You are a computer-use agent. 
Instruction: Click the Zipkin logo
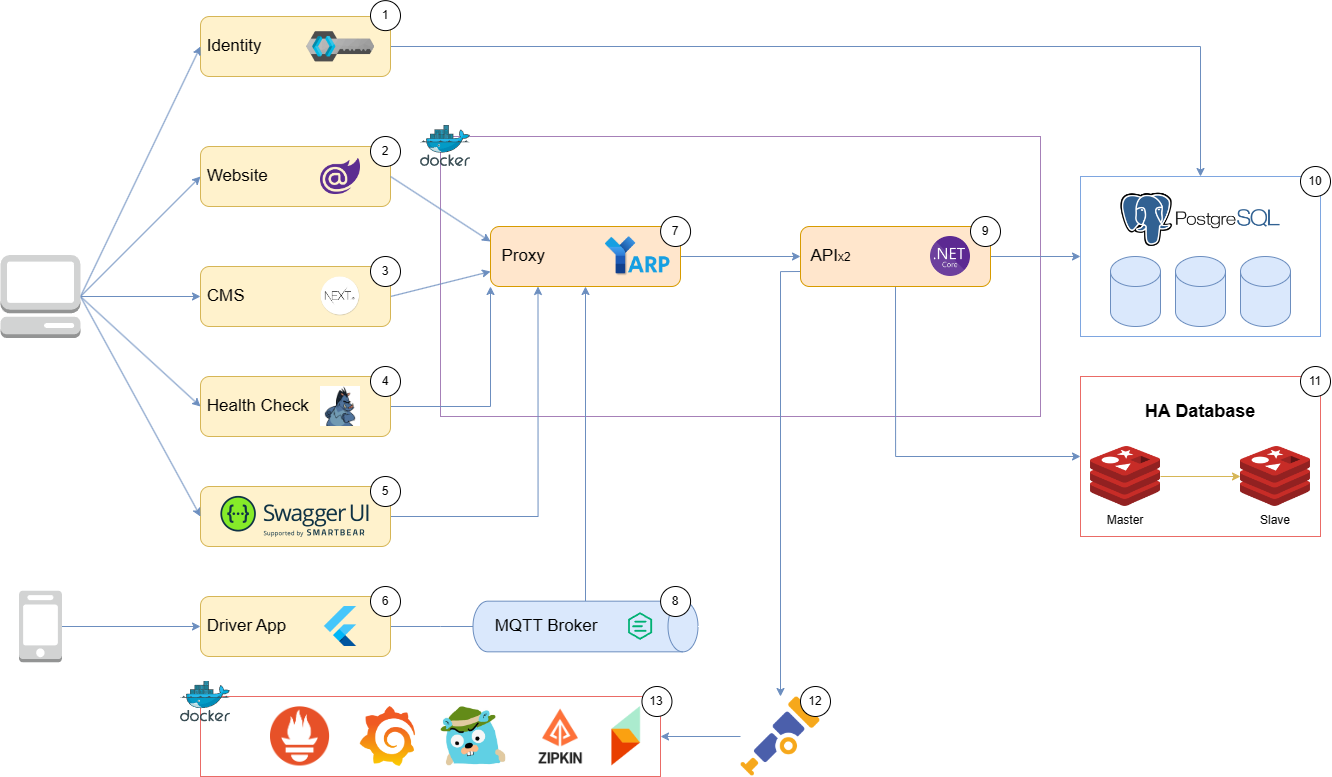(x=559, y=737)
